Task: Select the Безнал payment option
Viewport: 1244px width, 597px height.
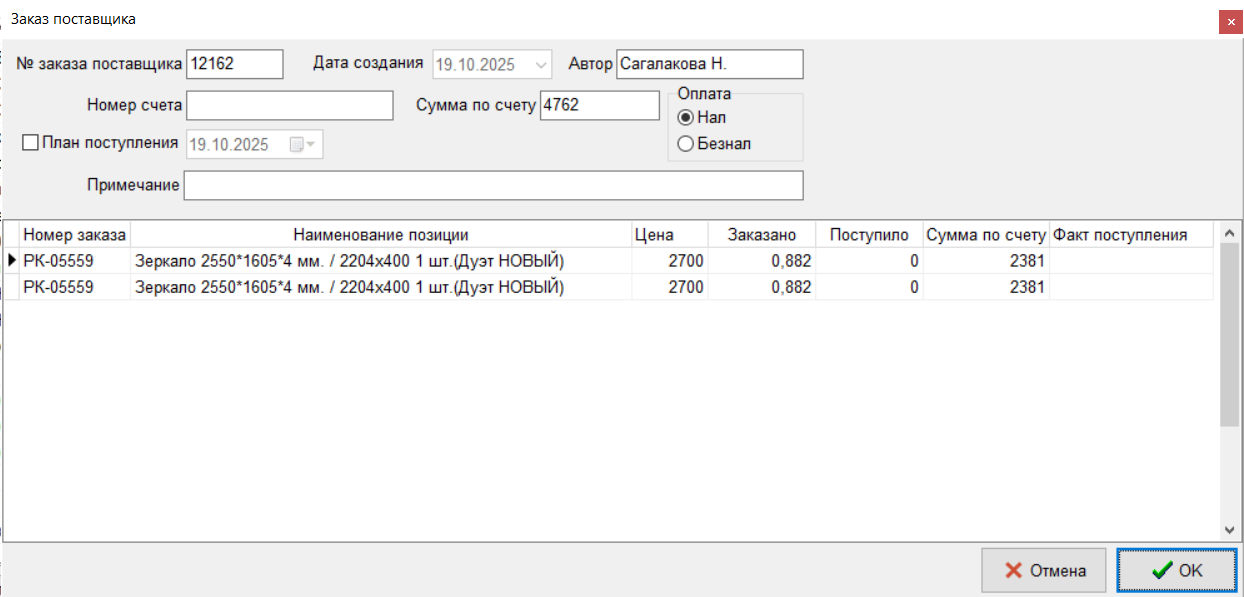Action: (x=685, y=144)
